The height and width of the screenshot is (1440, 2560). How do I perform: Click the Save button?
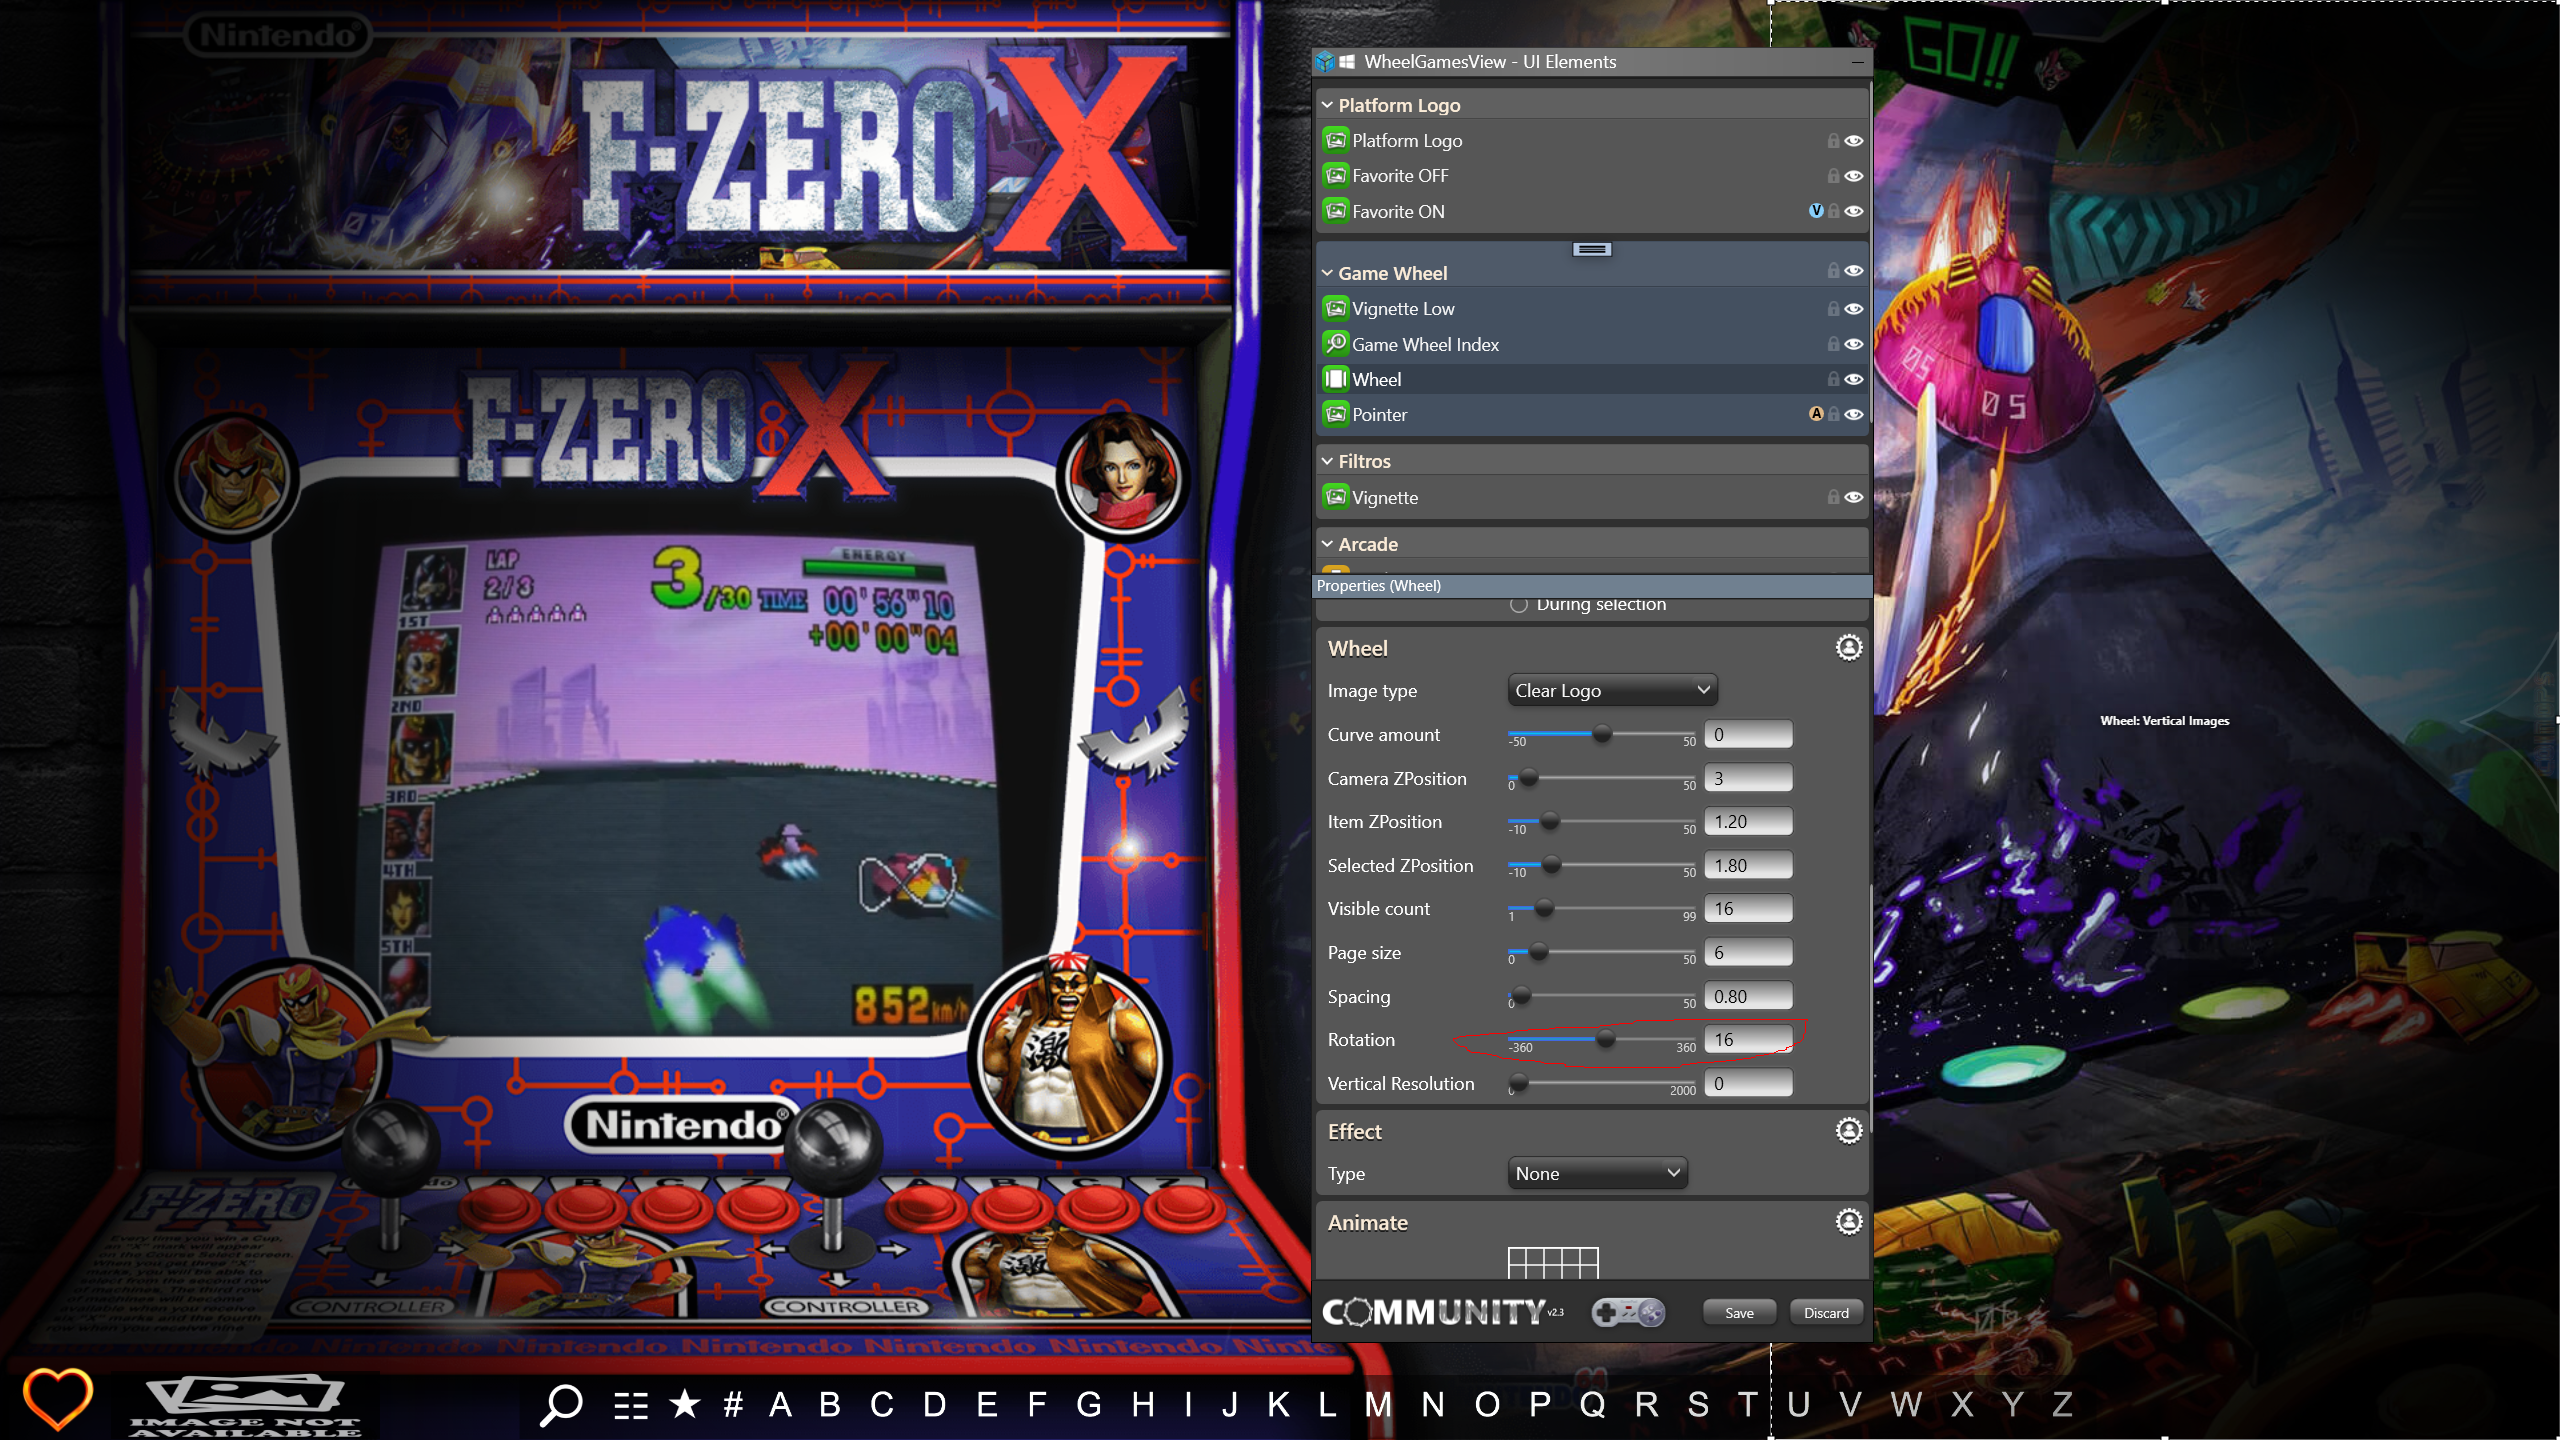pos(1739,1313)
